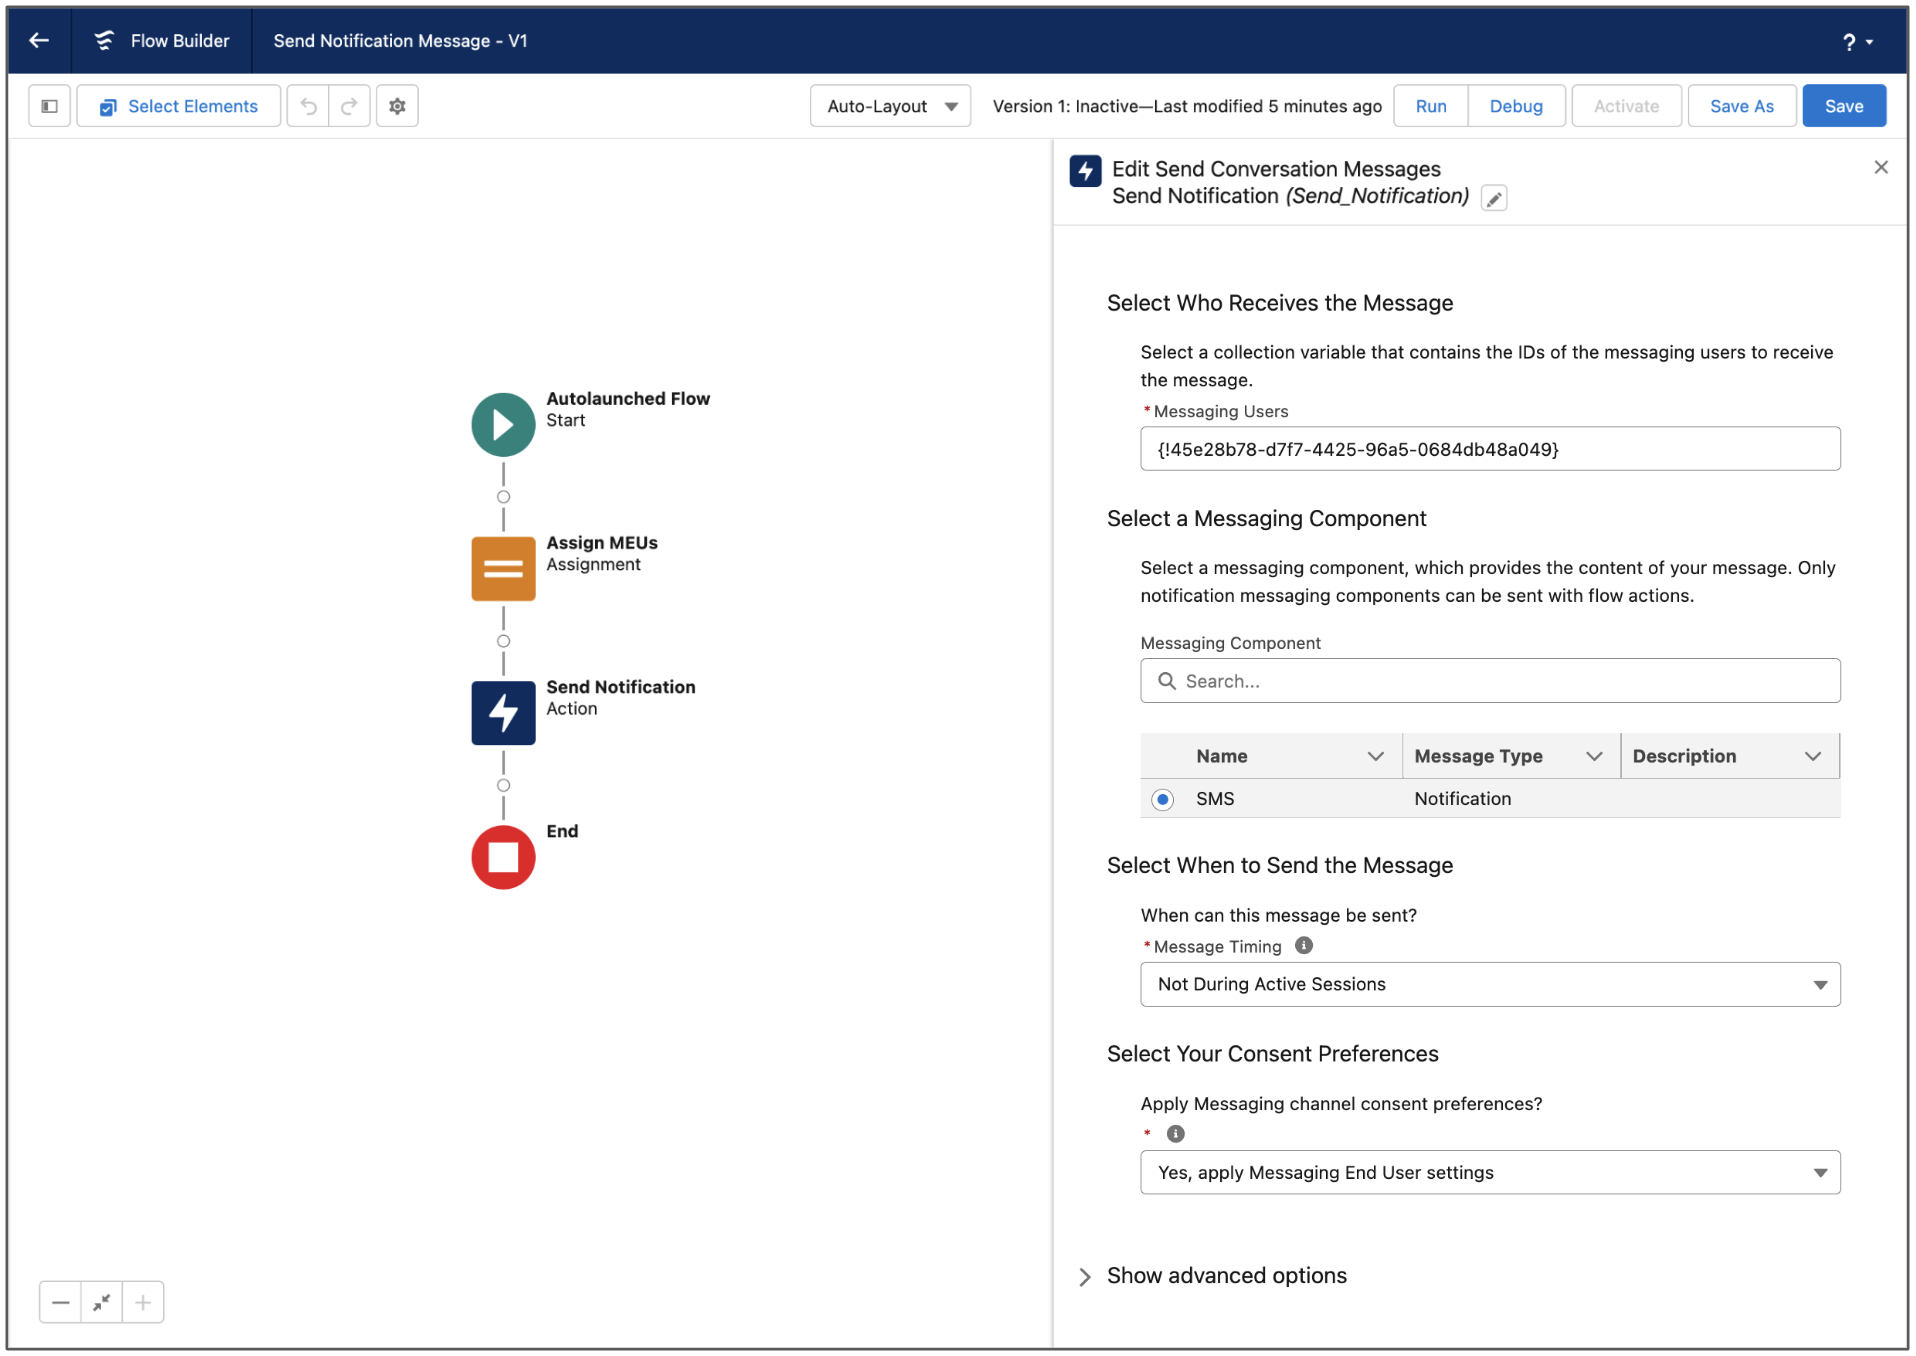Click the Debug button
Image resolution: width=1916 pixels, height=1356 pixels.
pyautogui.click(x=1515, y=105)
